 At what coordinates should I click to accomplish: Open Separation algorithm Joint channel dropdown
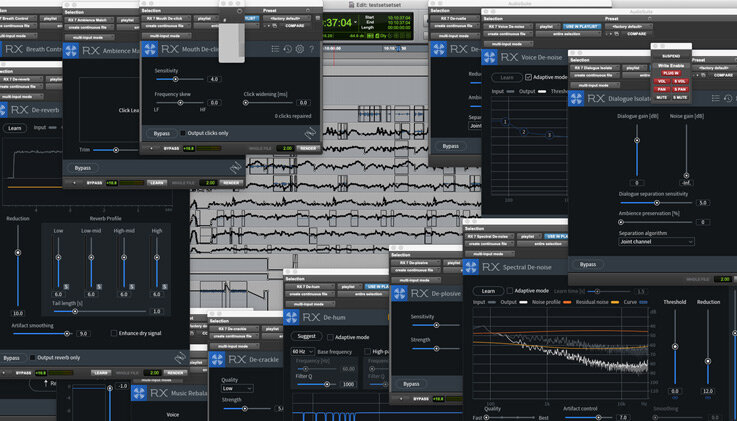click(656, 242)
